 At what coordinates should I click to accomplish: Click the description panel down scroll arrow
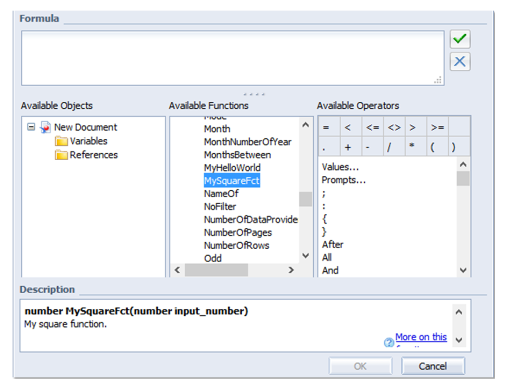459,340
